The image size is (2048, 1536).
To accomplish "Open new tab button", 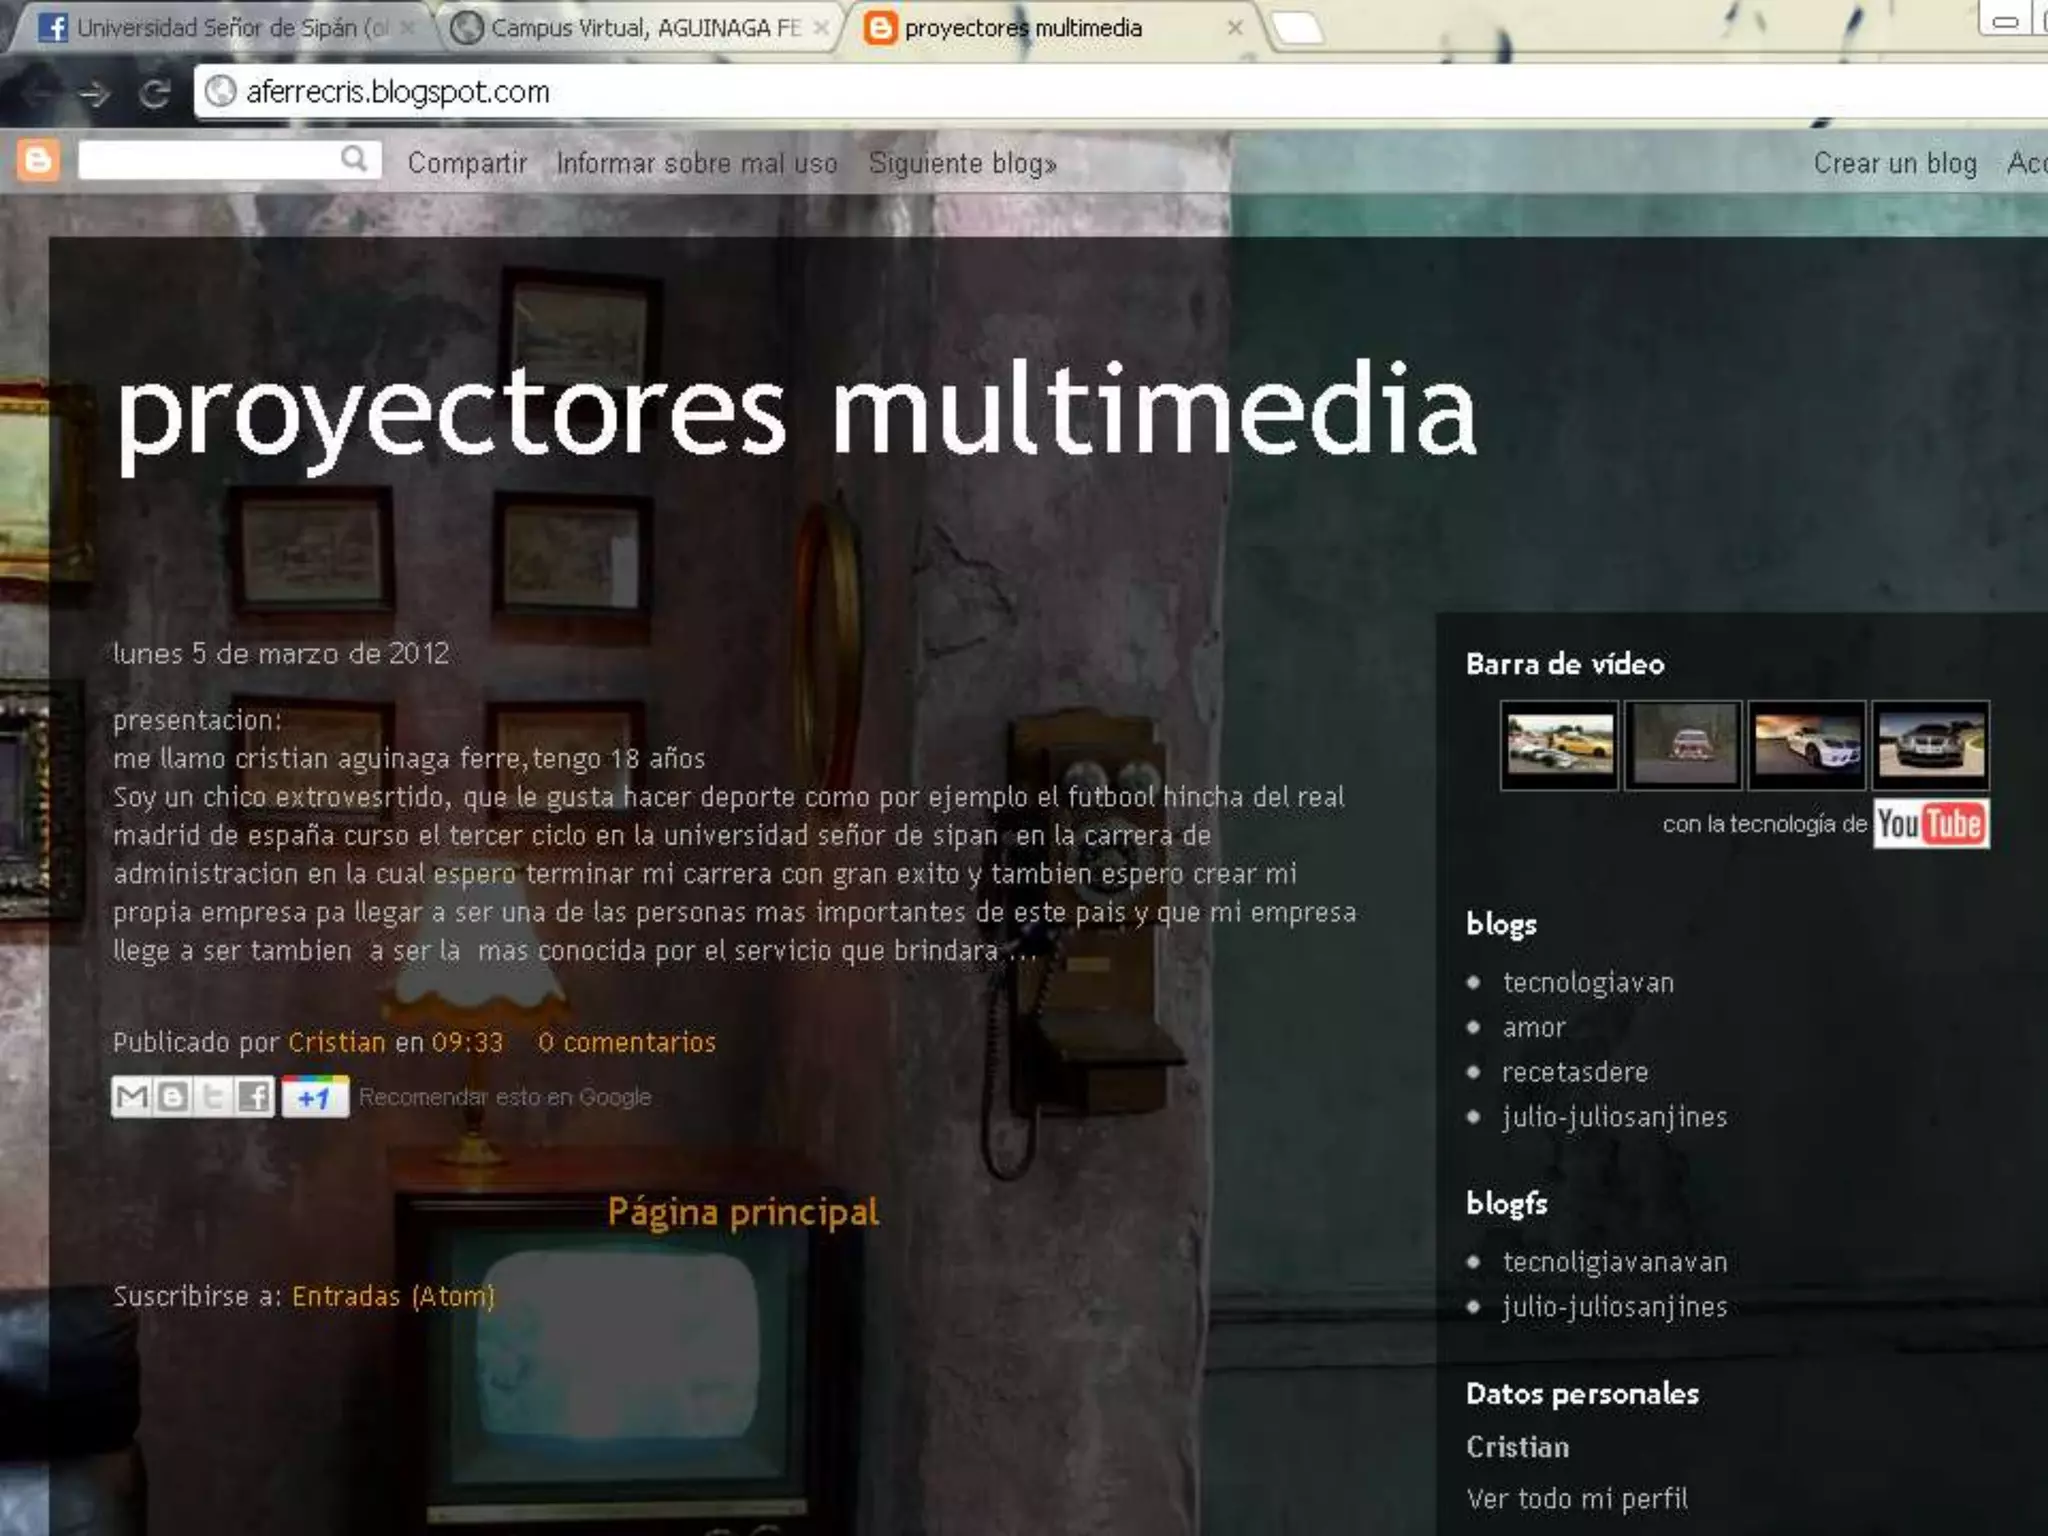I will (1297, 28).
